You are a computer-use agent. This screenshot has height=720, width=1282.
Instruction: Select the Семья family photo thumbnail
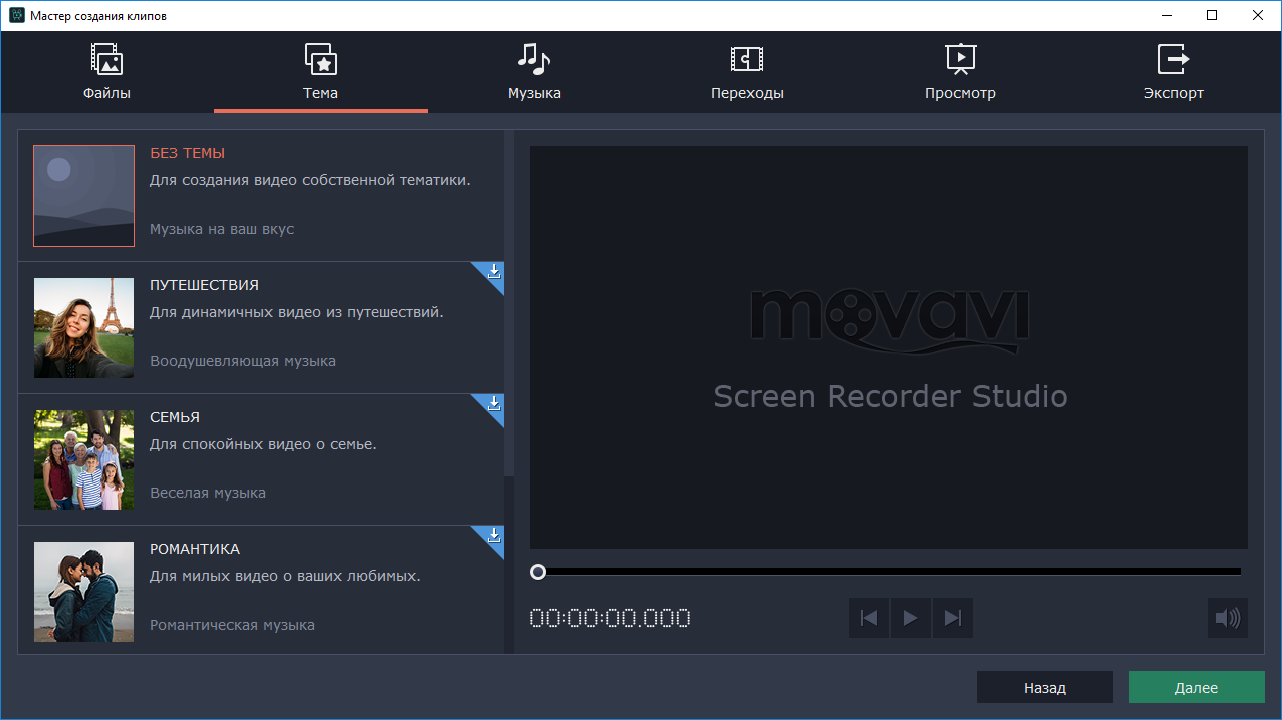click(84, 460)
